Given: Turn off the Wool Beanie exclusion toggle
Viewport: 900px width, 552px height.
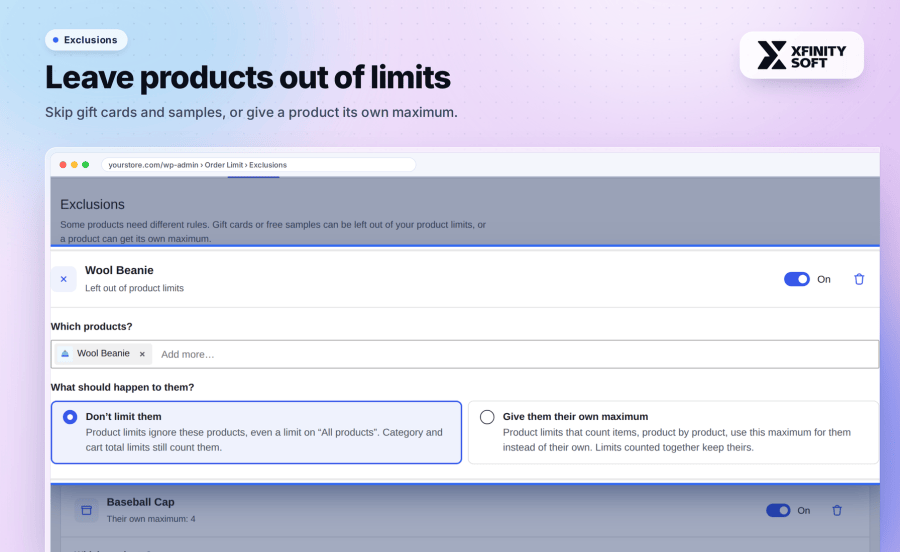Looking at the screenshot, I should point(797,279).
